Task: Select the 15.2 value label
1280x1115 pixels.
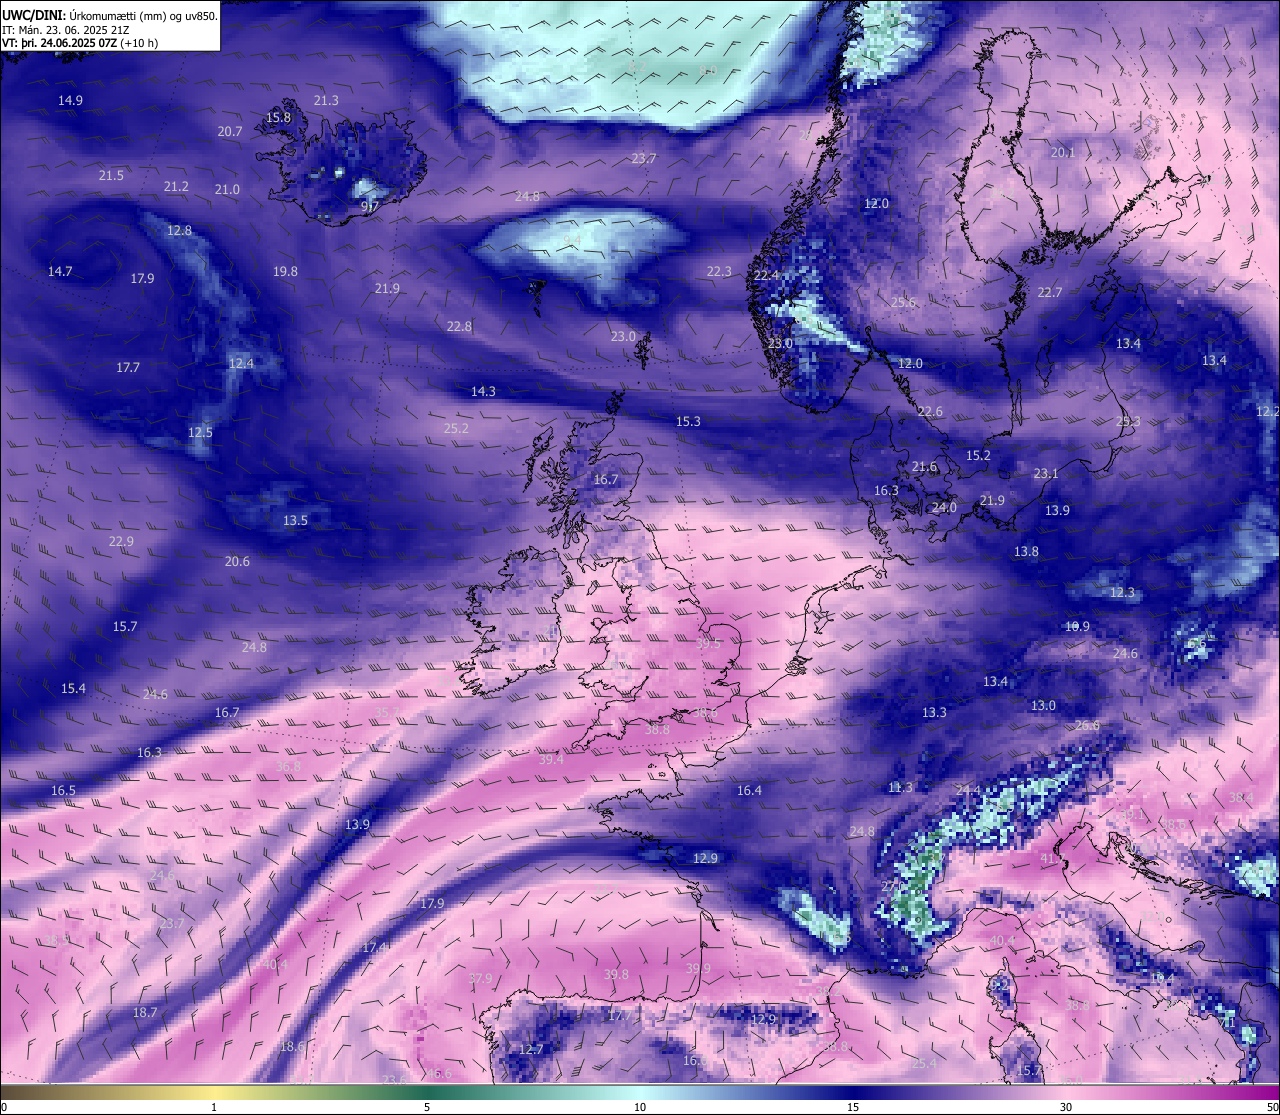Action: 978,455
